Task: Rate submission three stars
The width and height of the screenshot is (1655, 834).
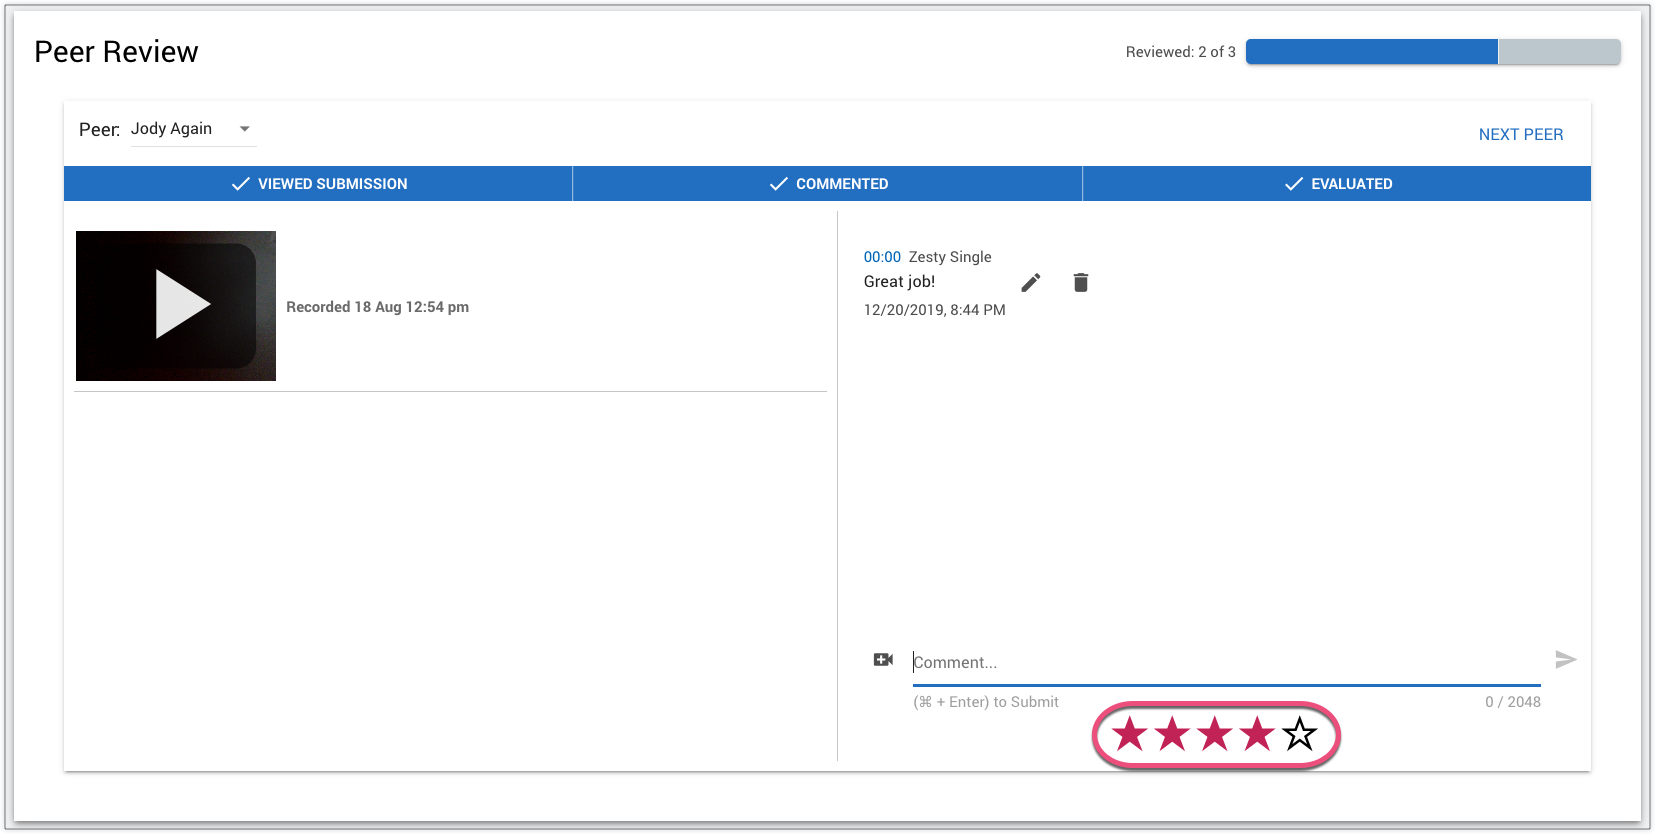Action: pyautogui.click(x=1215, y=735)
